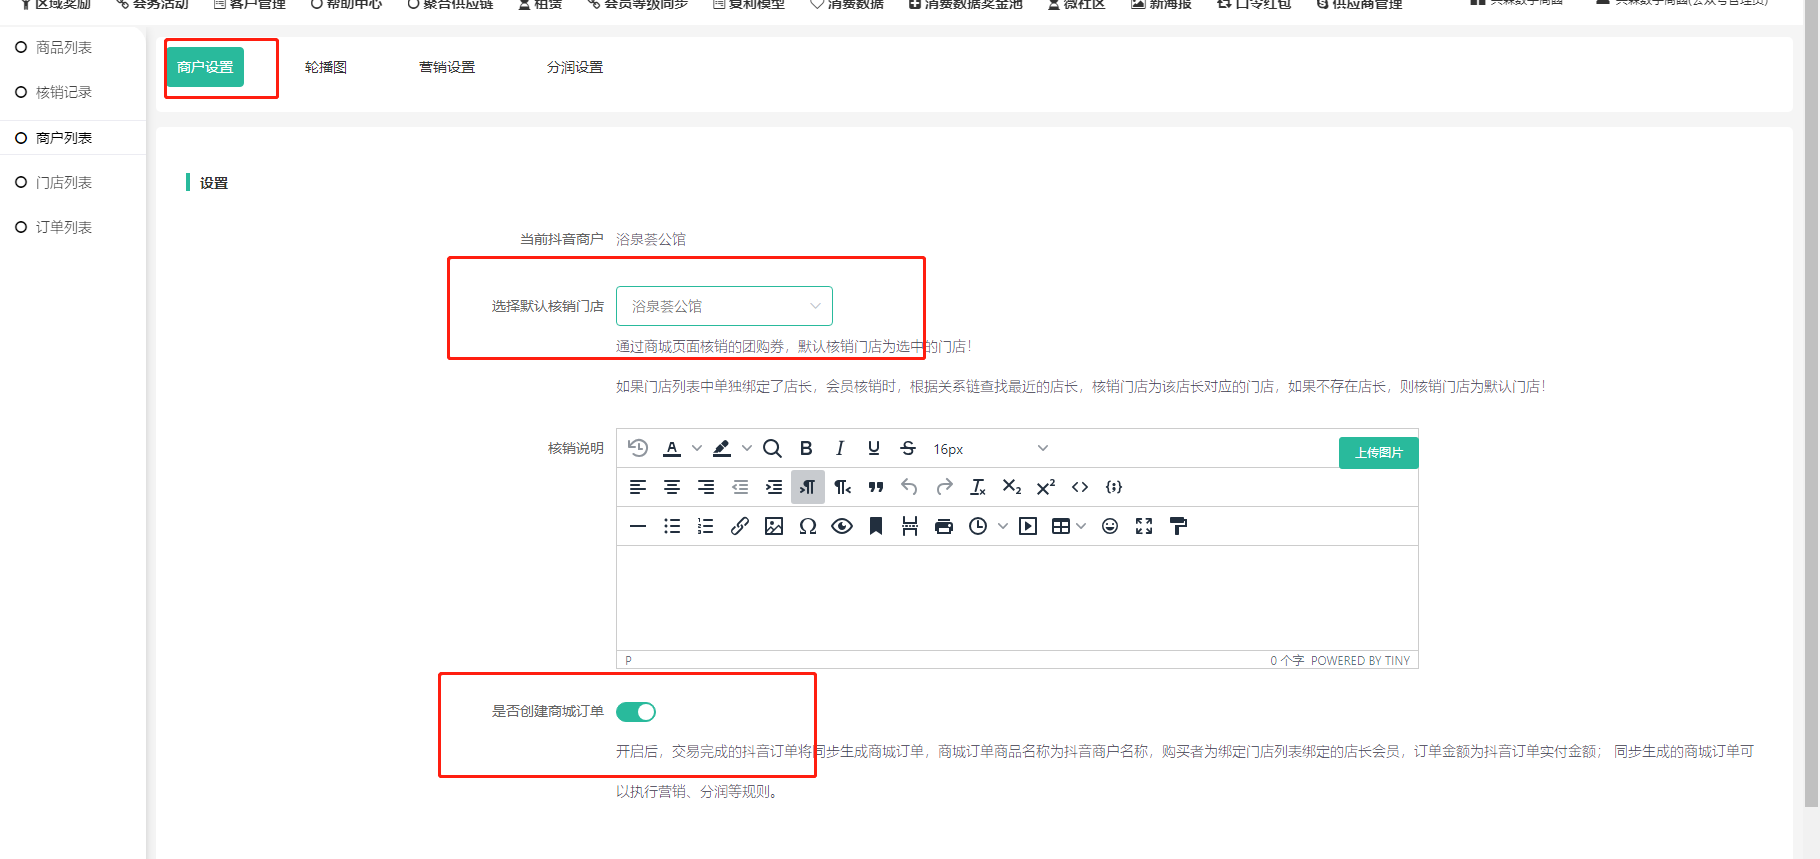Screen dimensions: 1820x859
Task: Click the print icon in editor
Action: [x=944, y=526]
